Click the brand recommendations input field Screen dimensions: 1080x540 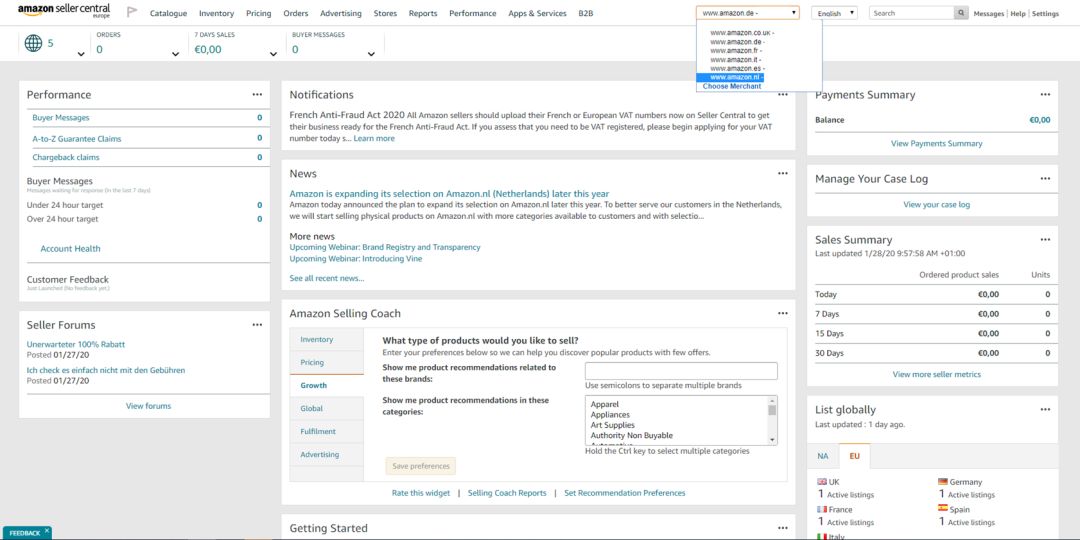click(x=680, y=371)
